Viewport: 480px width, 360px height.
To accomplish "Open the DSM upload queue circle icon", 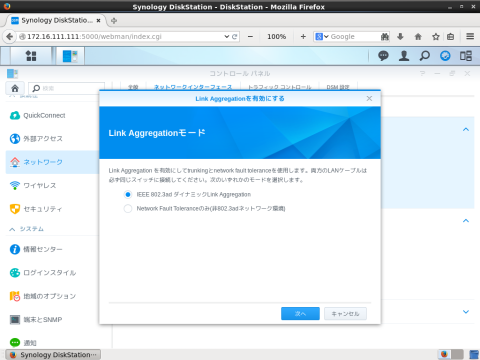I will (445, 56).
